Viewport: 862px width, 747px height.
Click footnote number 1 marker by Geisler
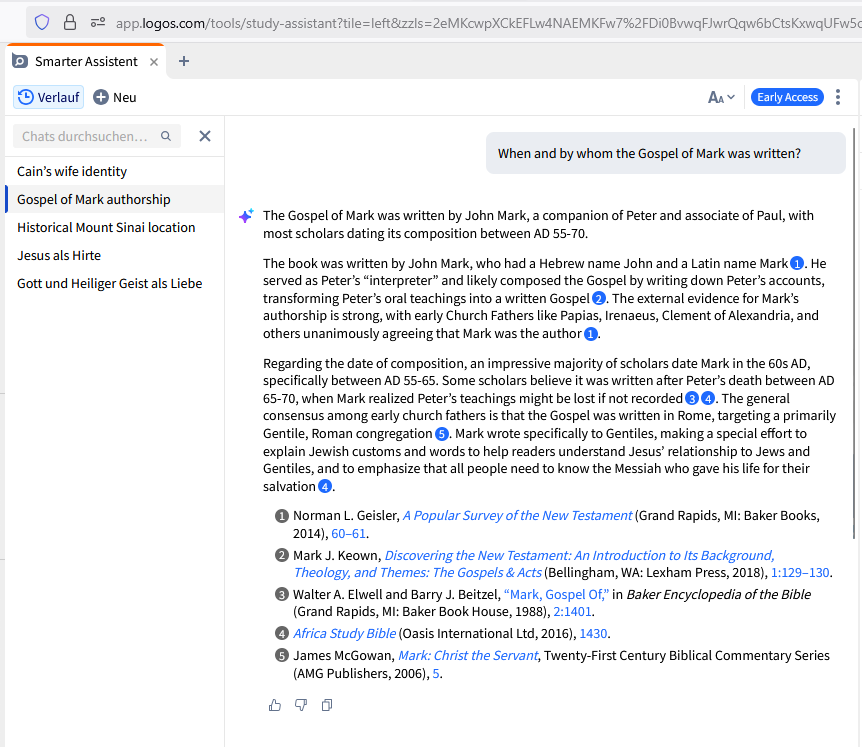(x=281, y=516)
